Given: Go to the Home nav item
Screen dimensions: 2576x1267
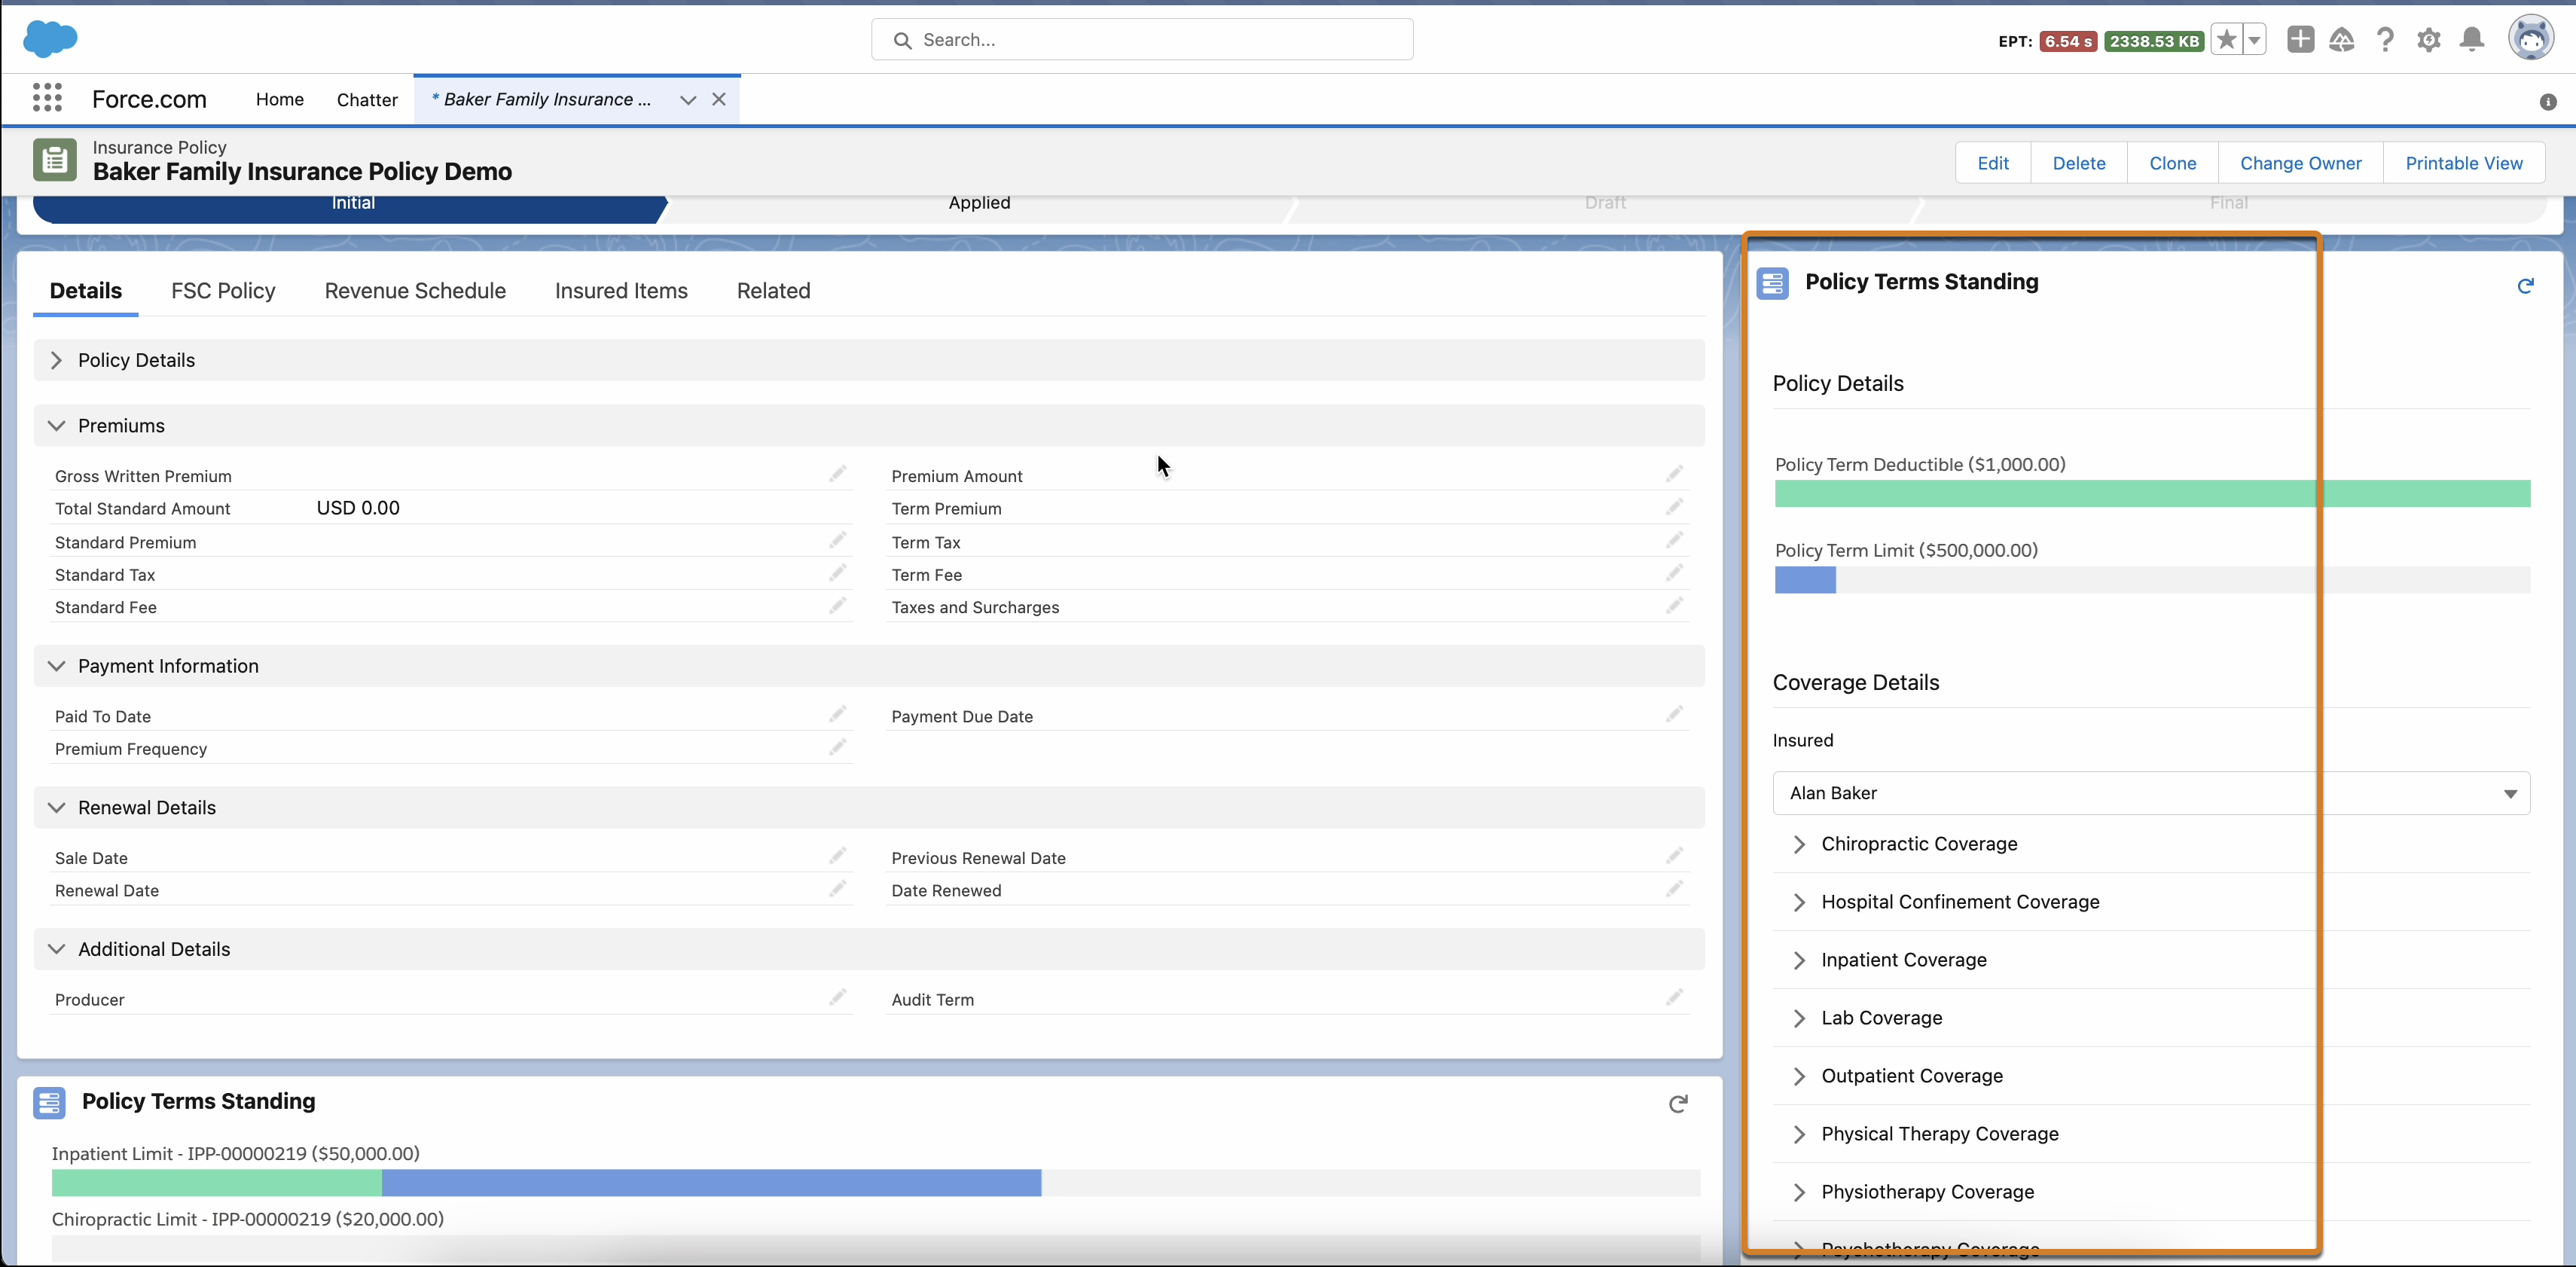Looking at the screenshot, I should pos(280,99).
